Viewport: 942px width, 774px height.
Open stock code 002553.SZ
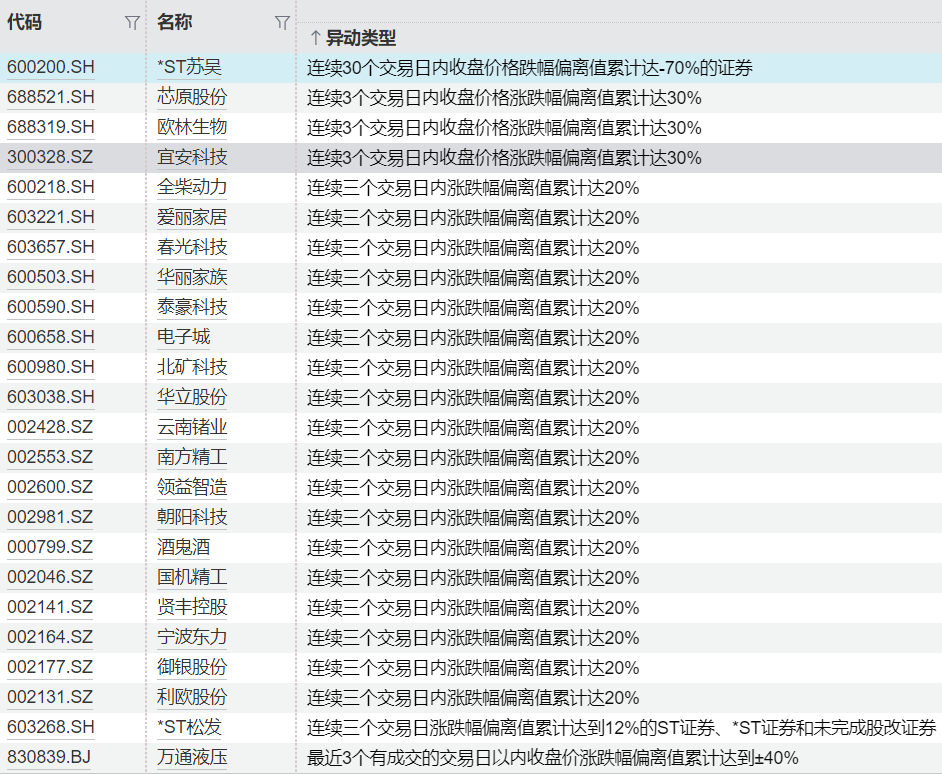point(50,457)
